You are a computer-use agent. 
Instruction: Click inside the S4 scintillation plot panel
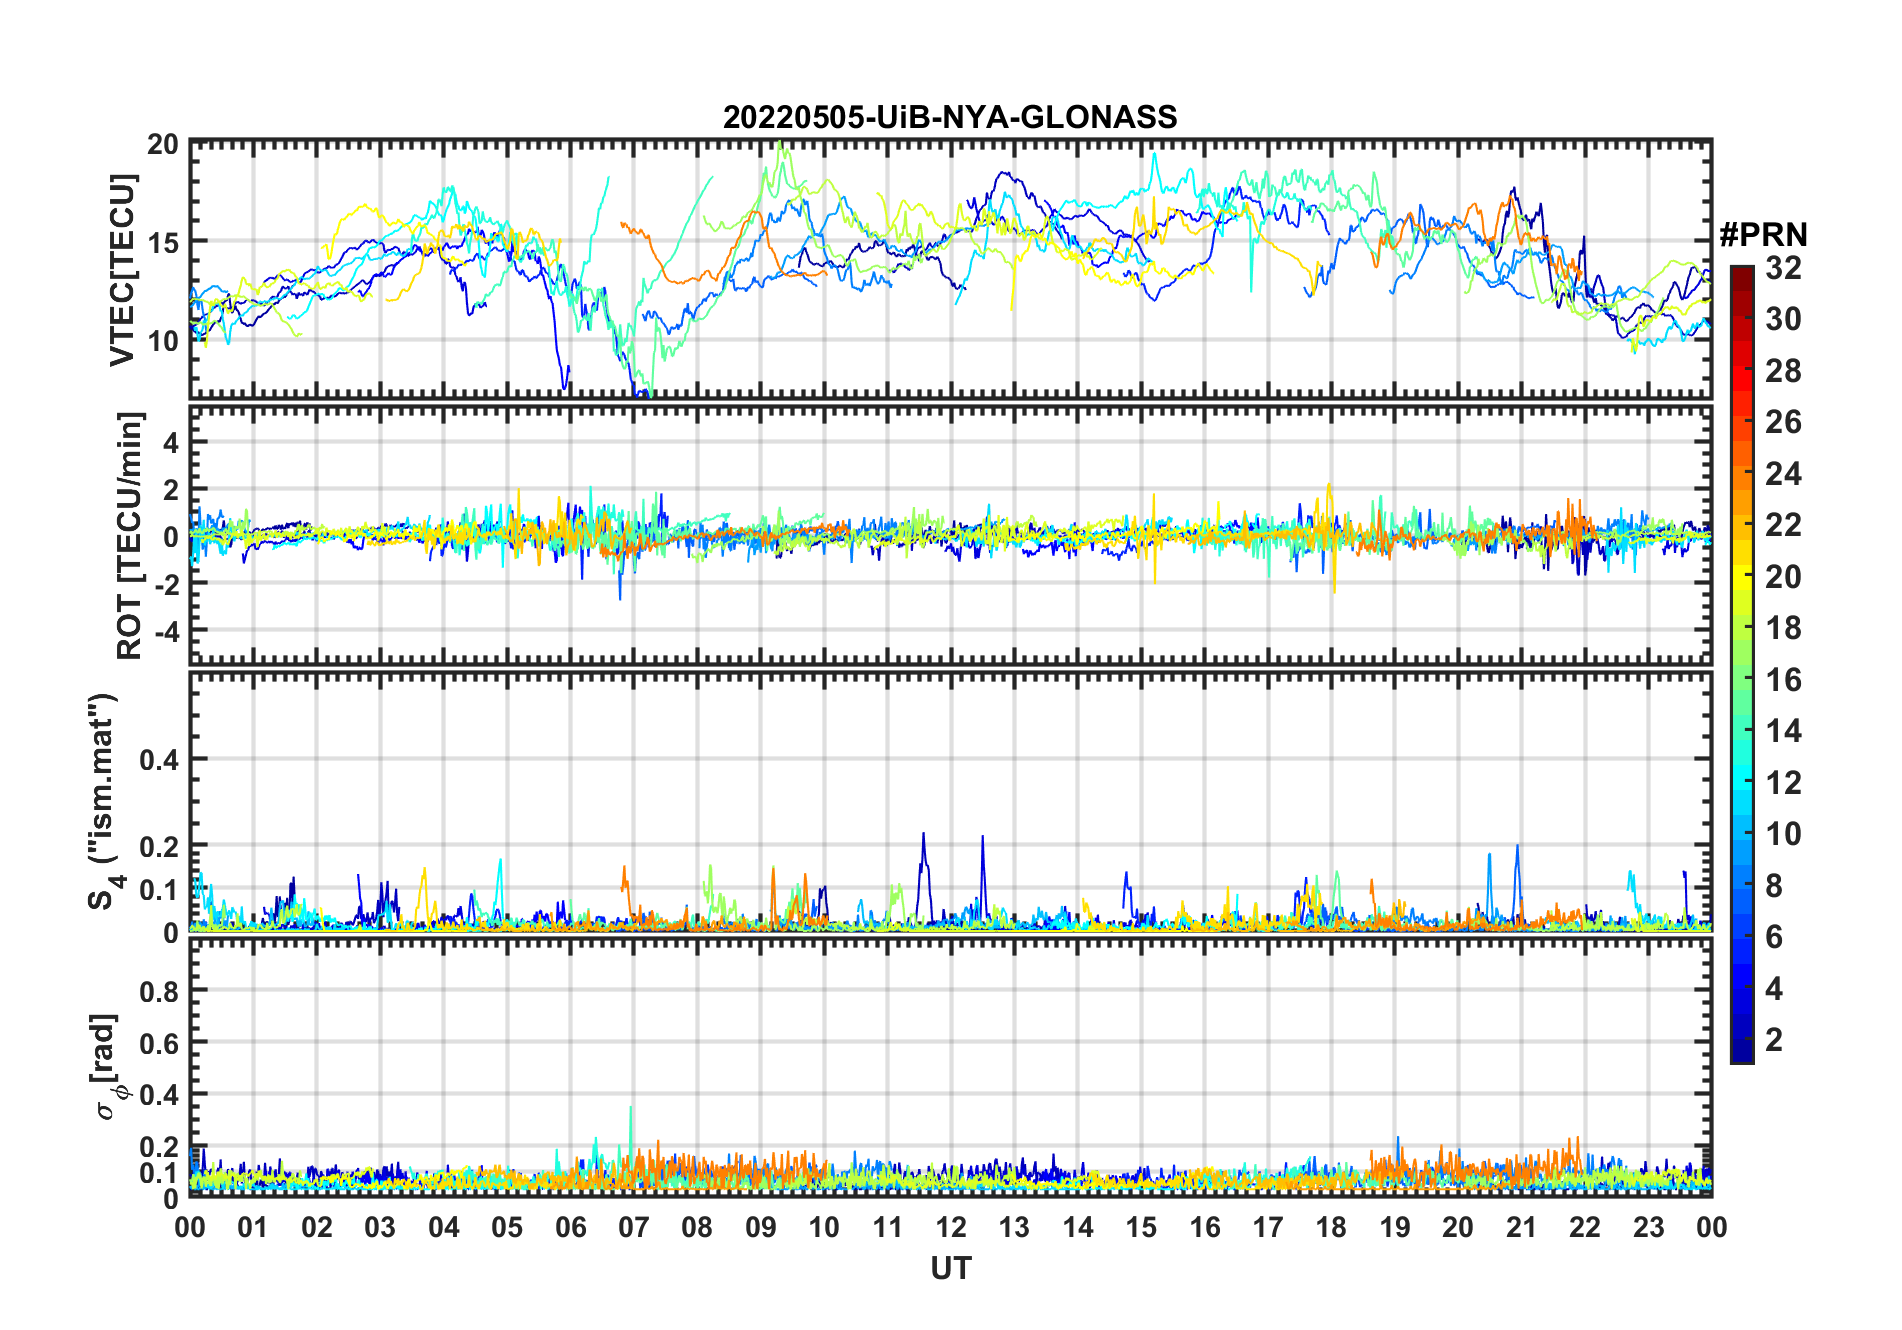[x=950, y=801]
